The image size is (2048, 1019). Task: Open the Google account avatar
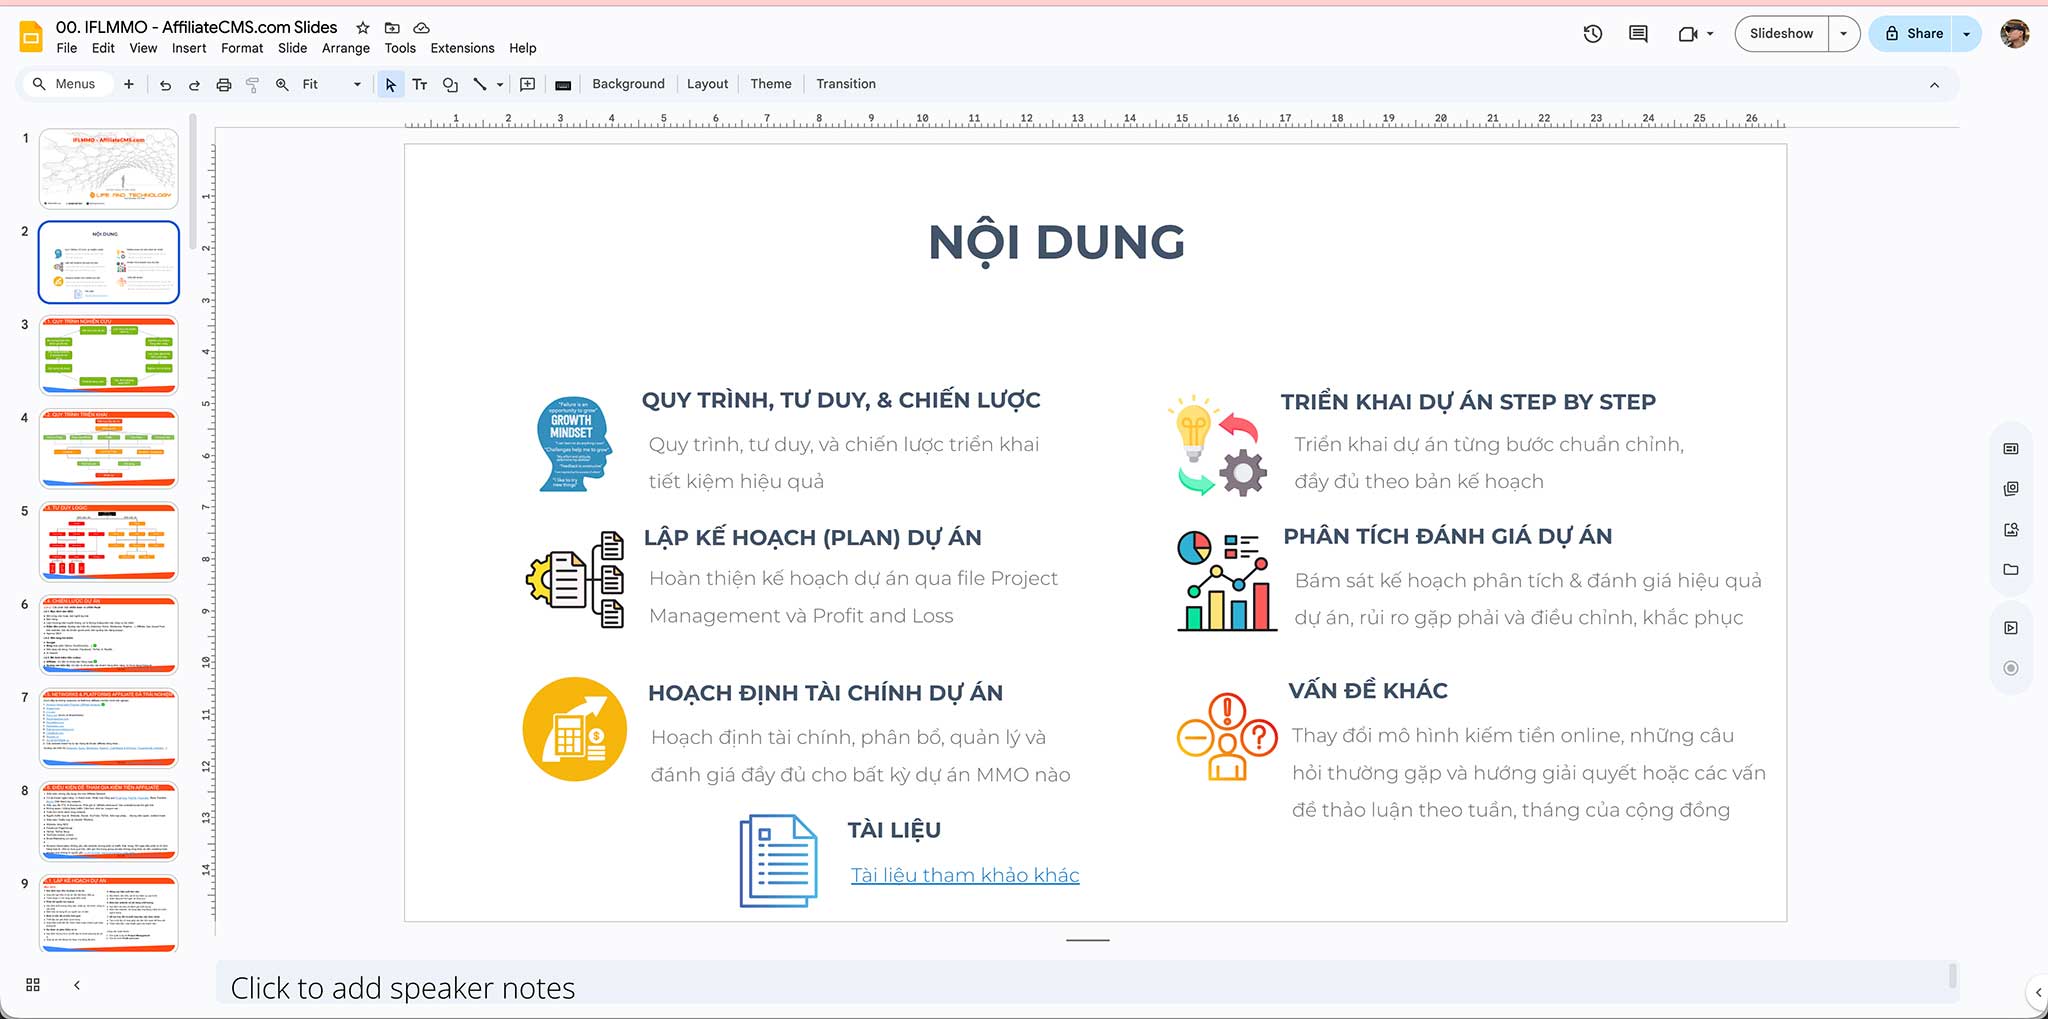point(2014,34)
